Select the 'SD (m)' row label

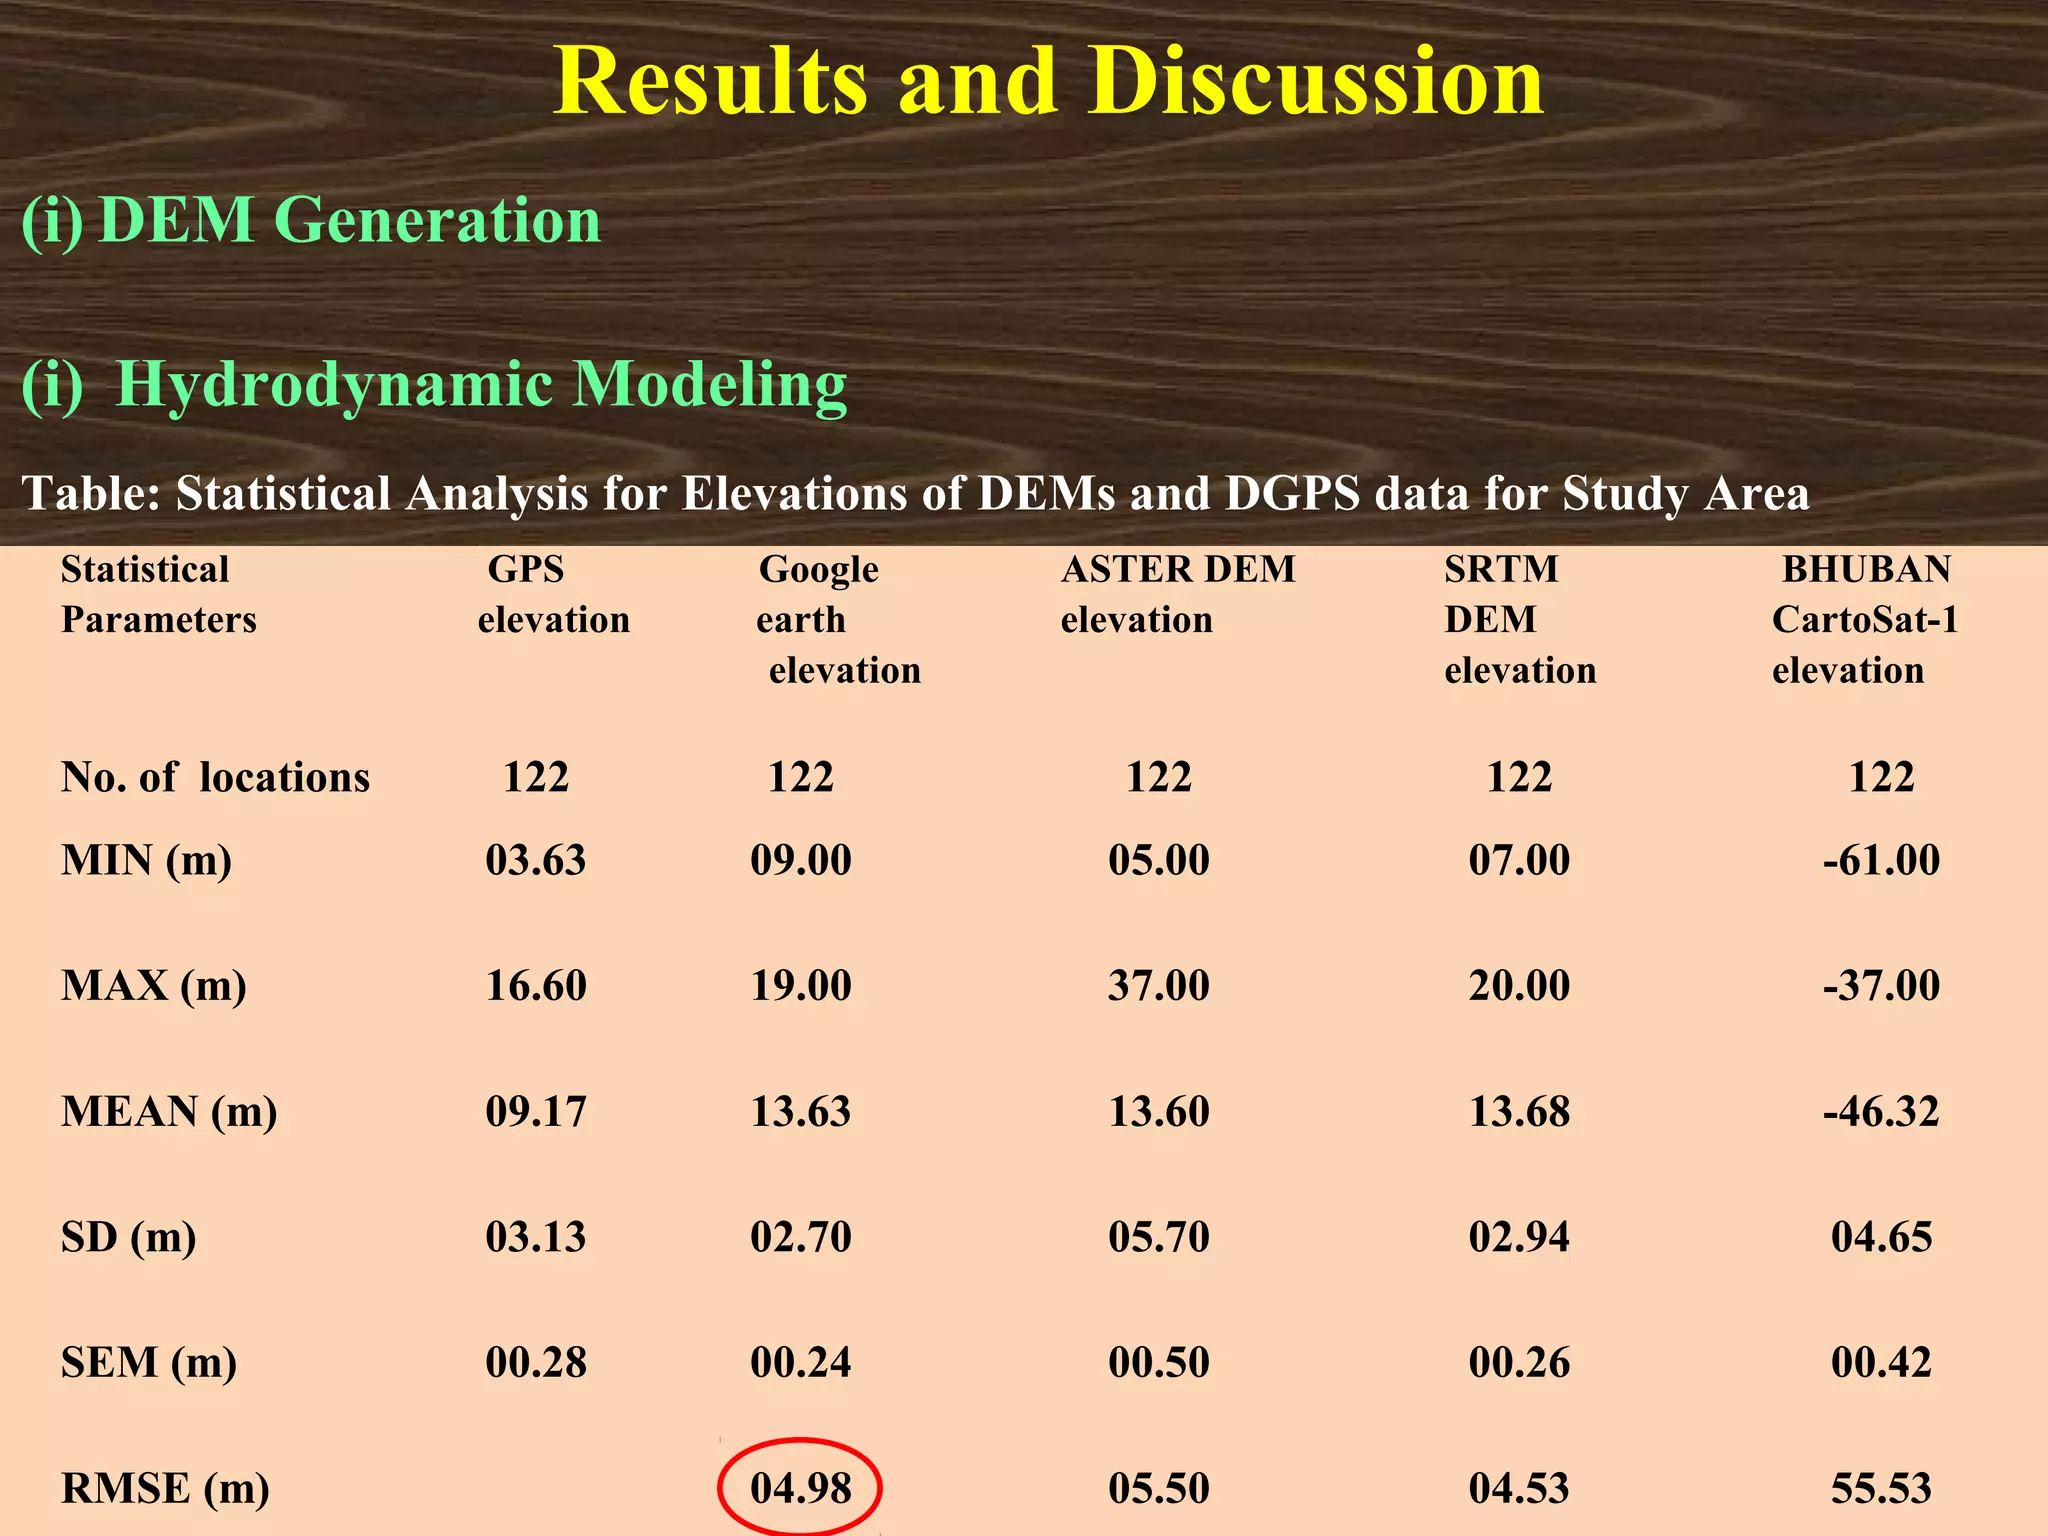[128, 1238]
